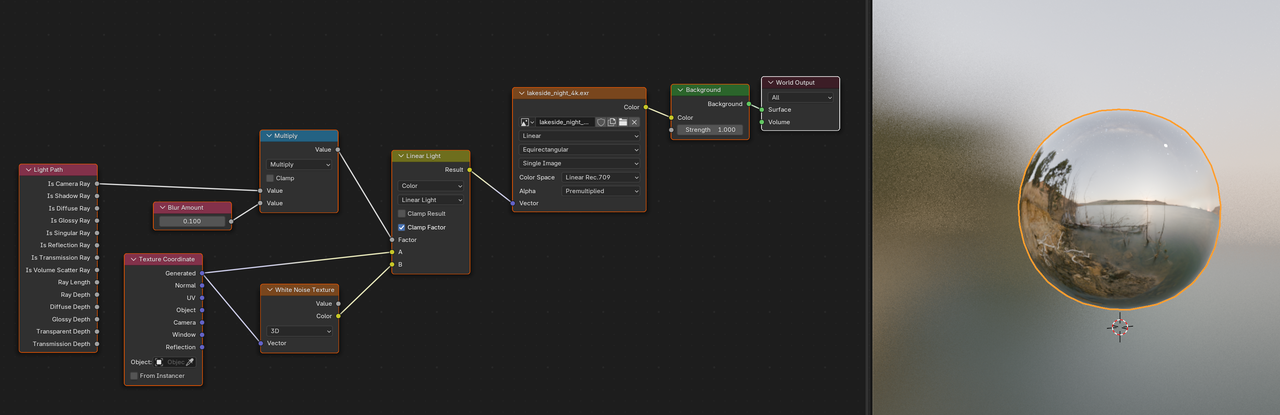
Task: Select the sphere in the 3D viewport
Action: pos(1119,208)
